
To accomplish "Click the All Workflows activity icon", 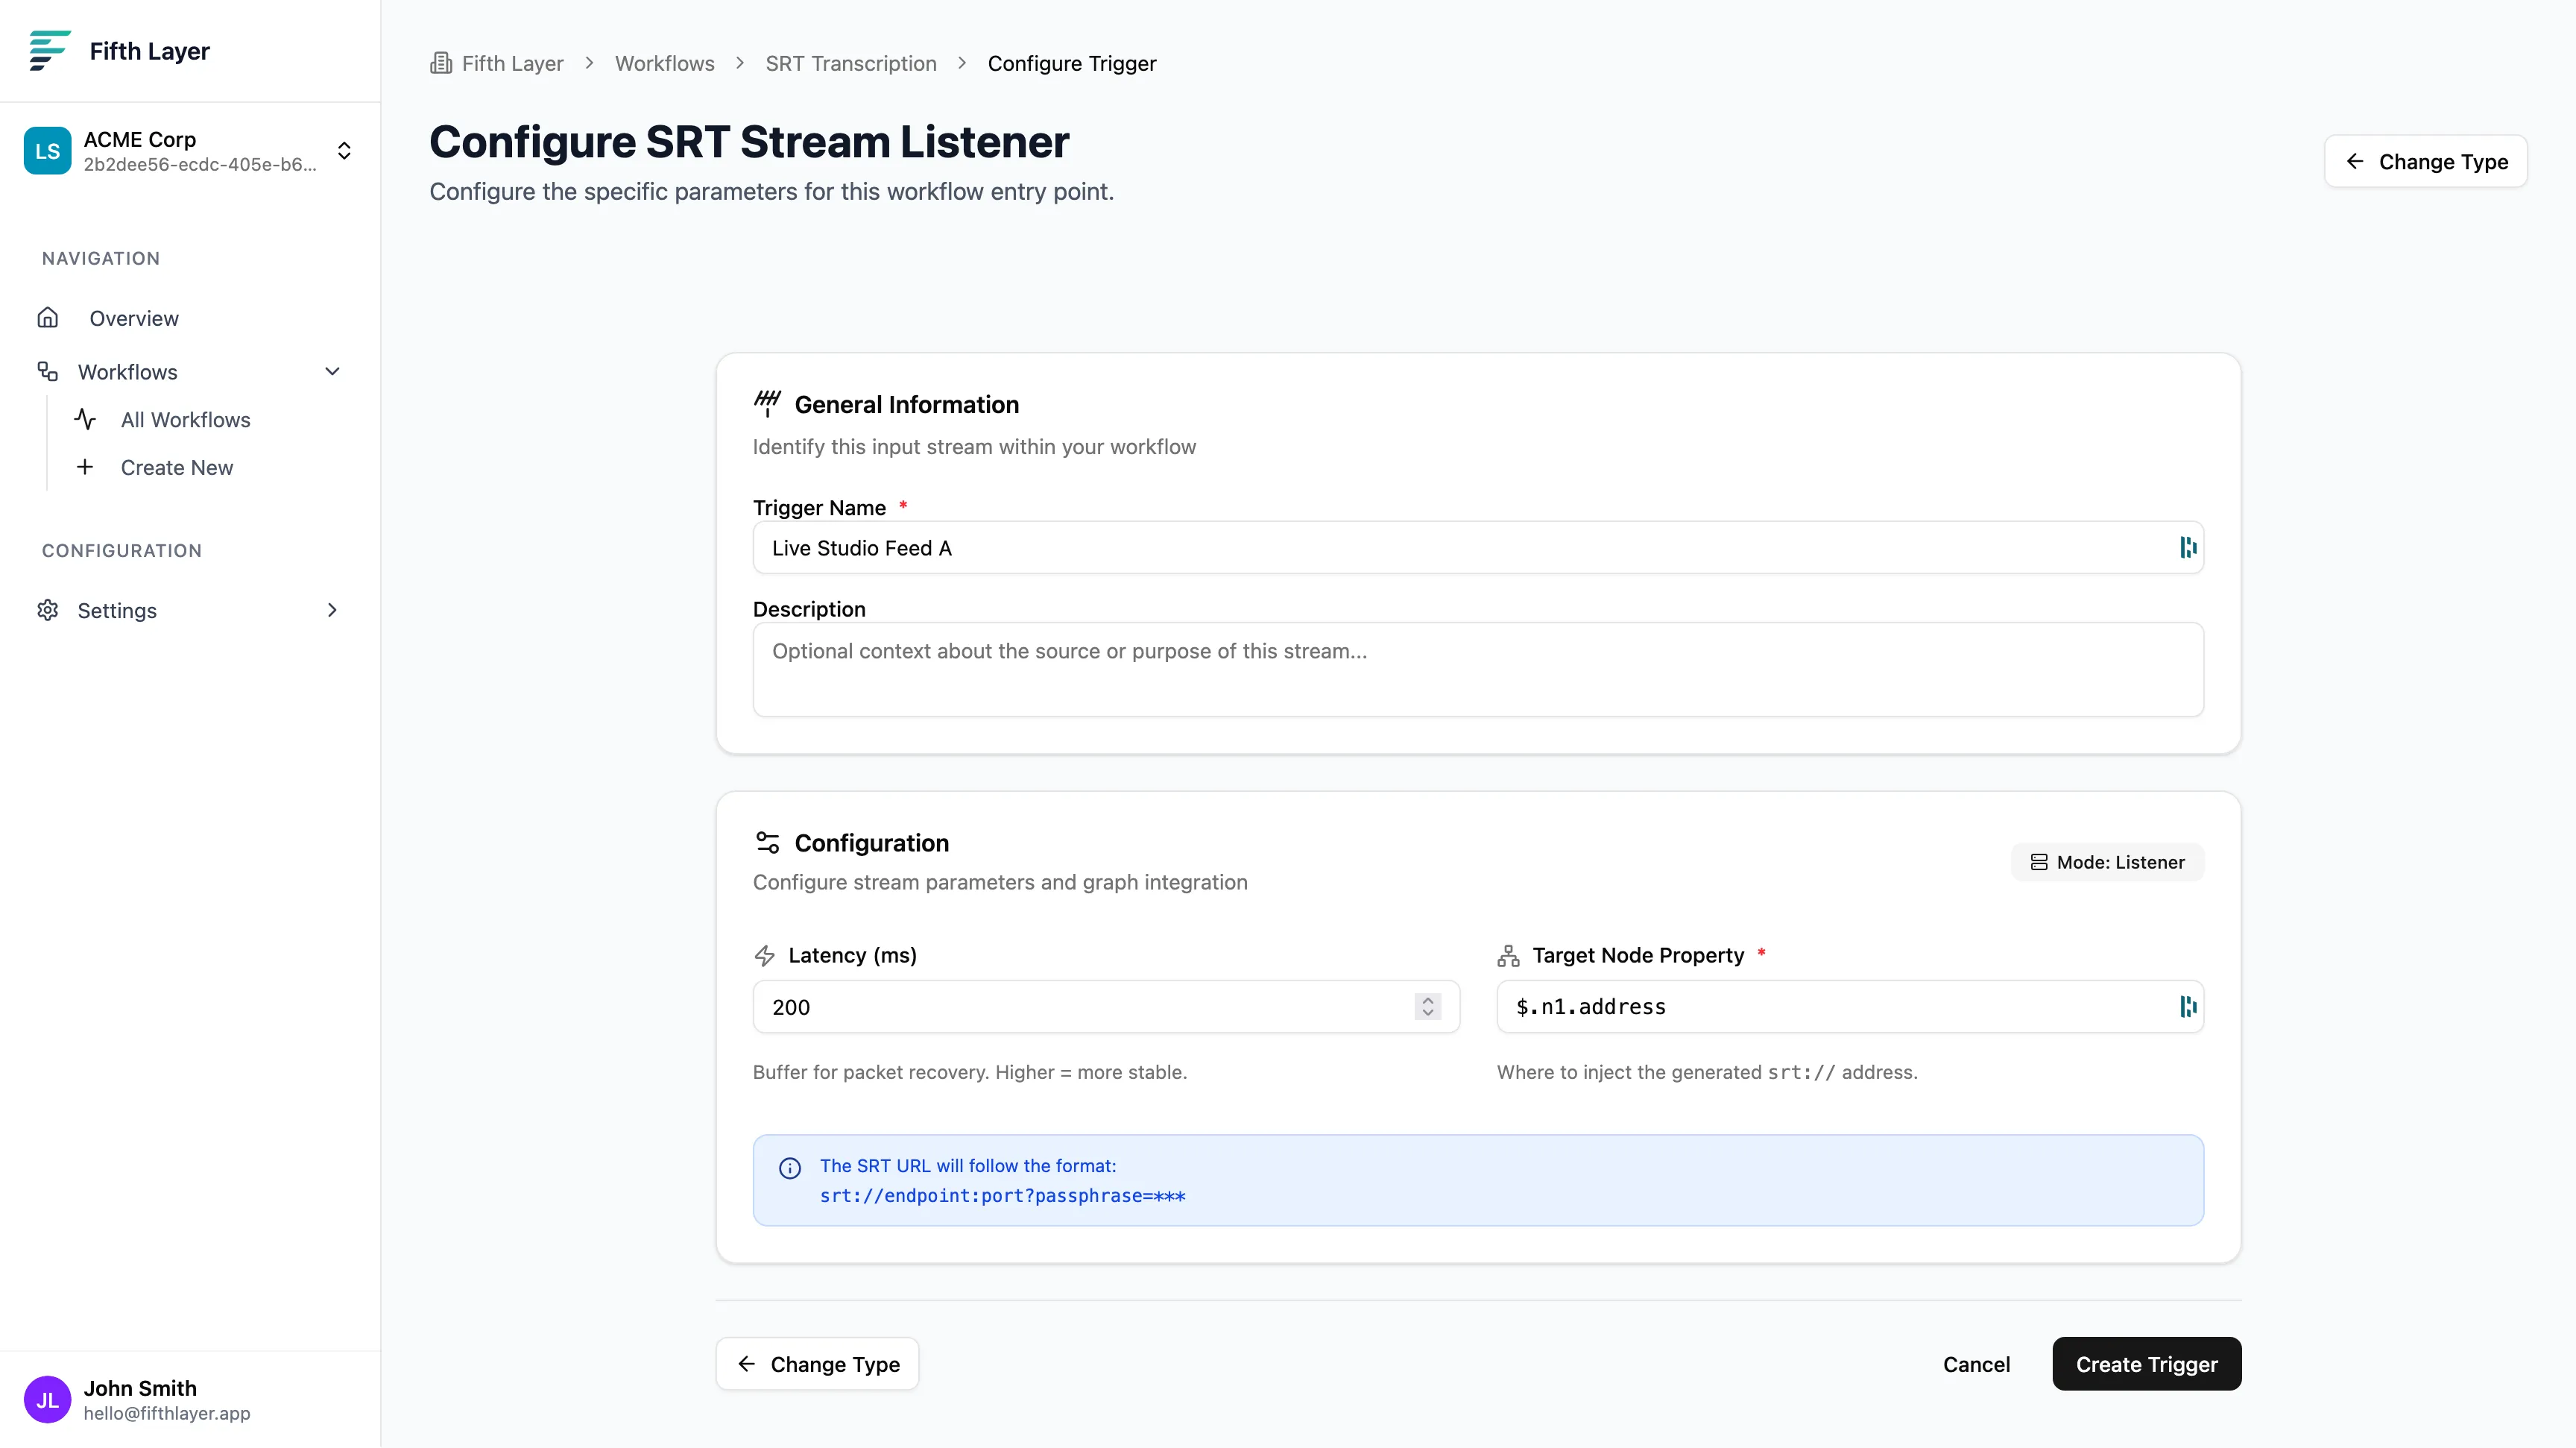I will [x=85, y=420].
